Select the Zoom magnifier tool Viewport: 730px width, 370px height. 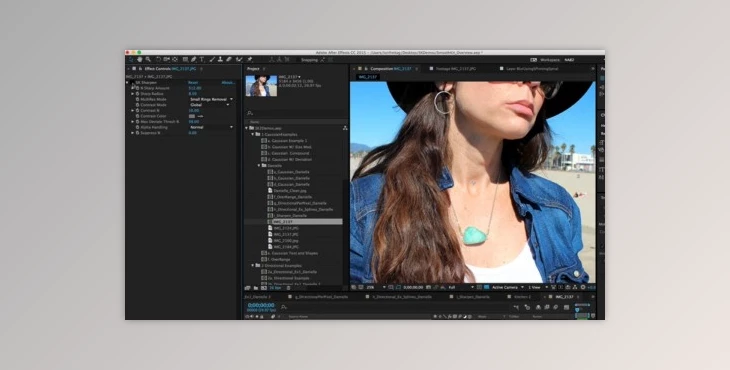148,60
